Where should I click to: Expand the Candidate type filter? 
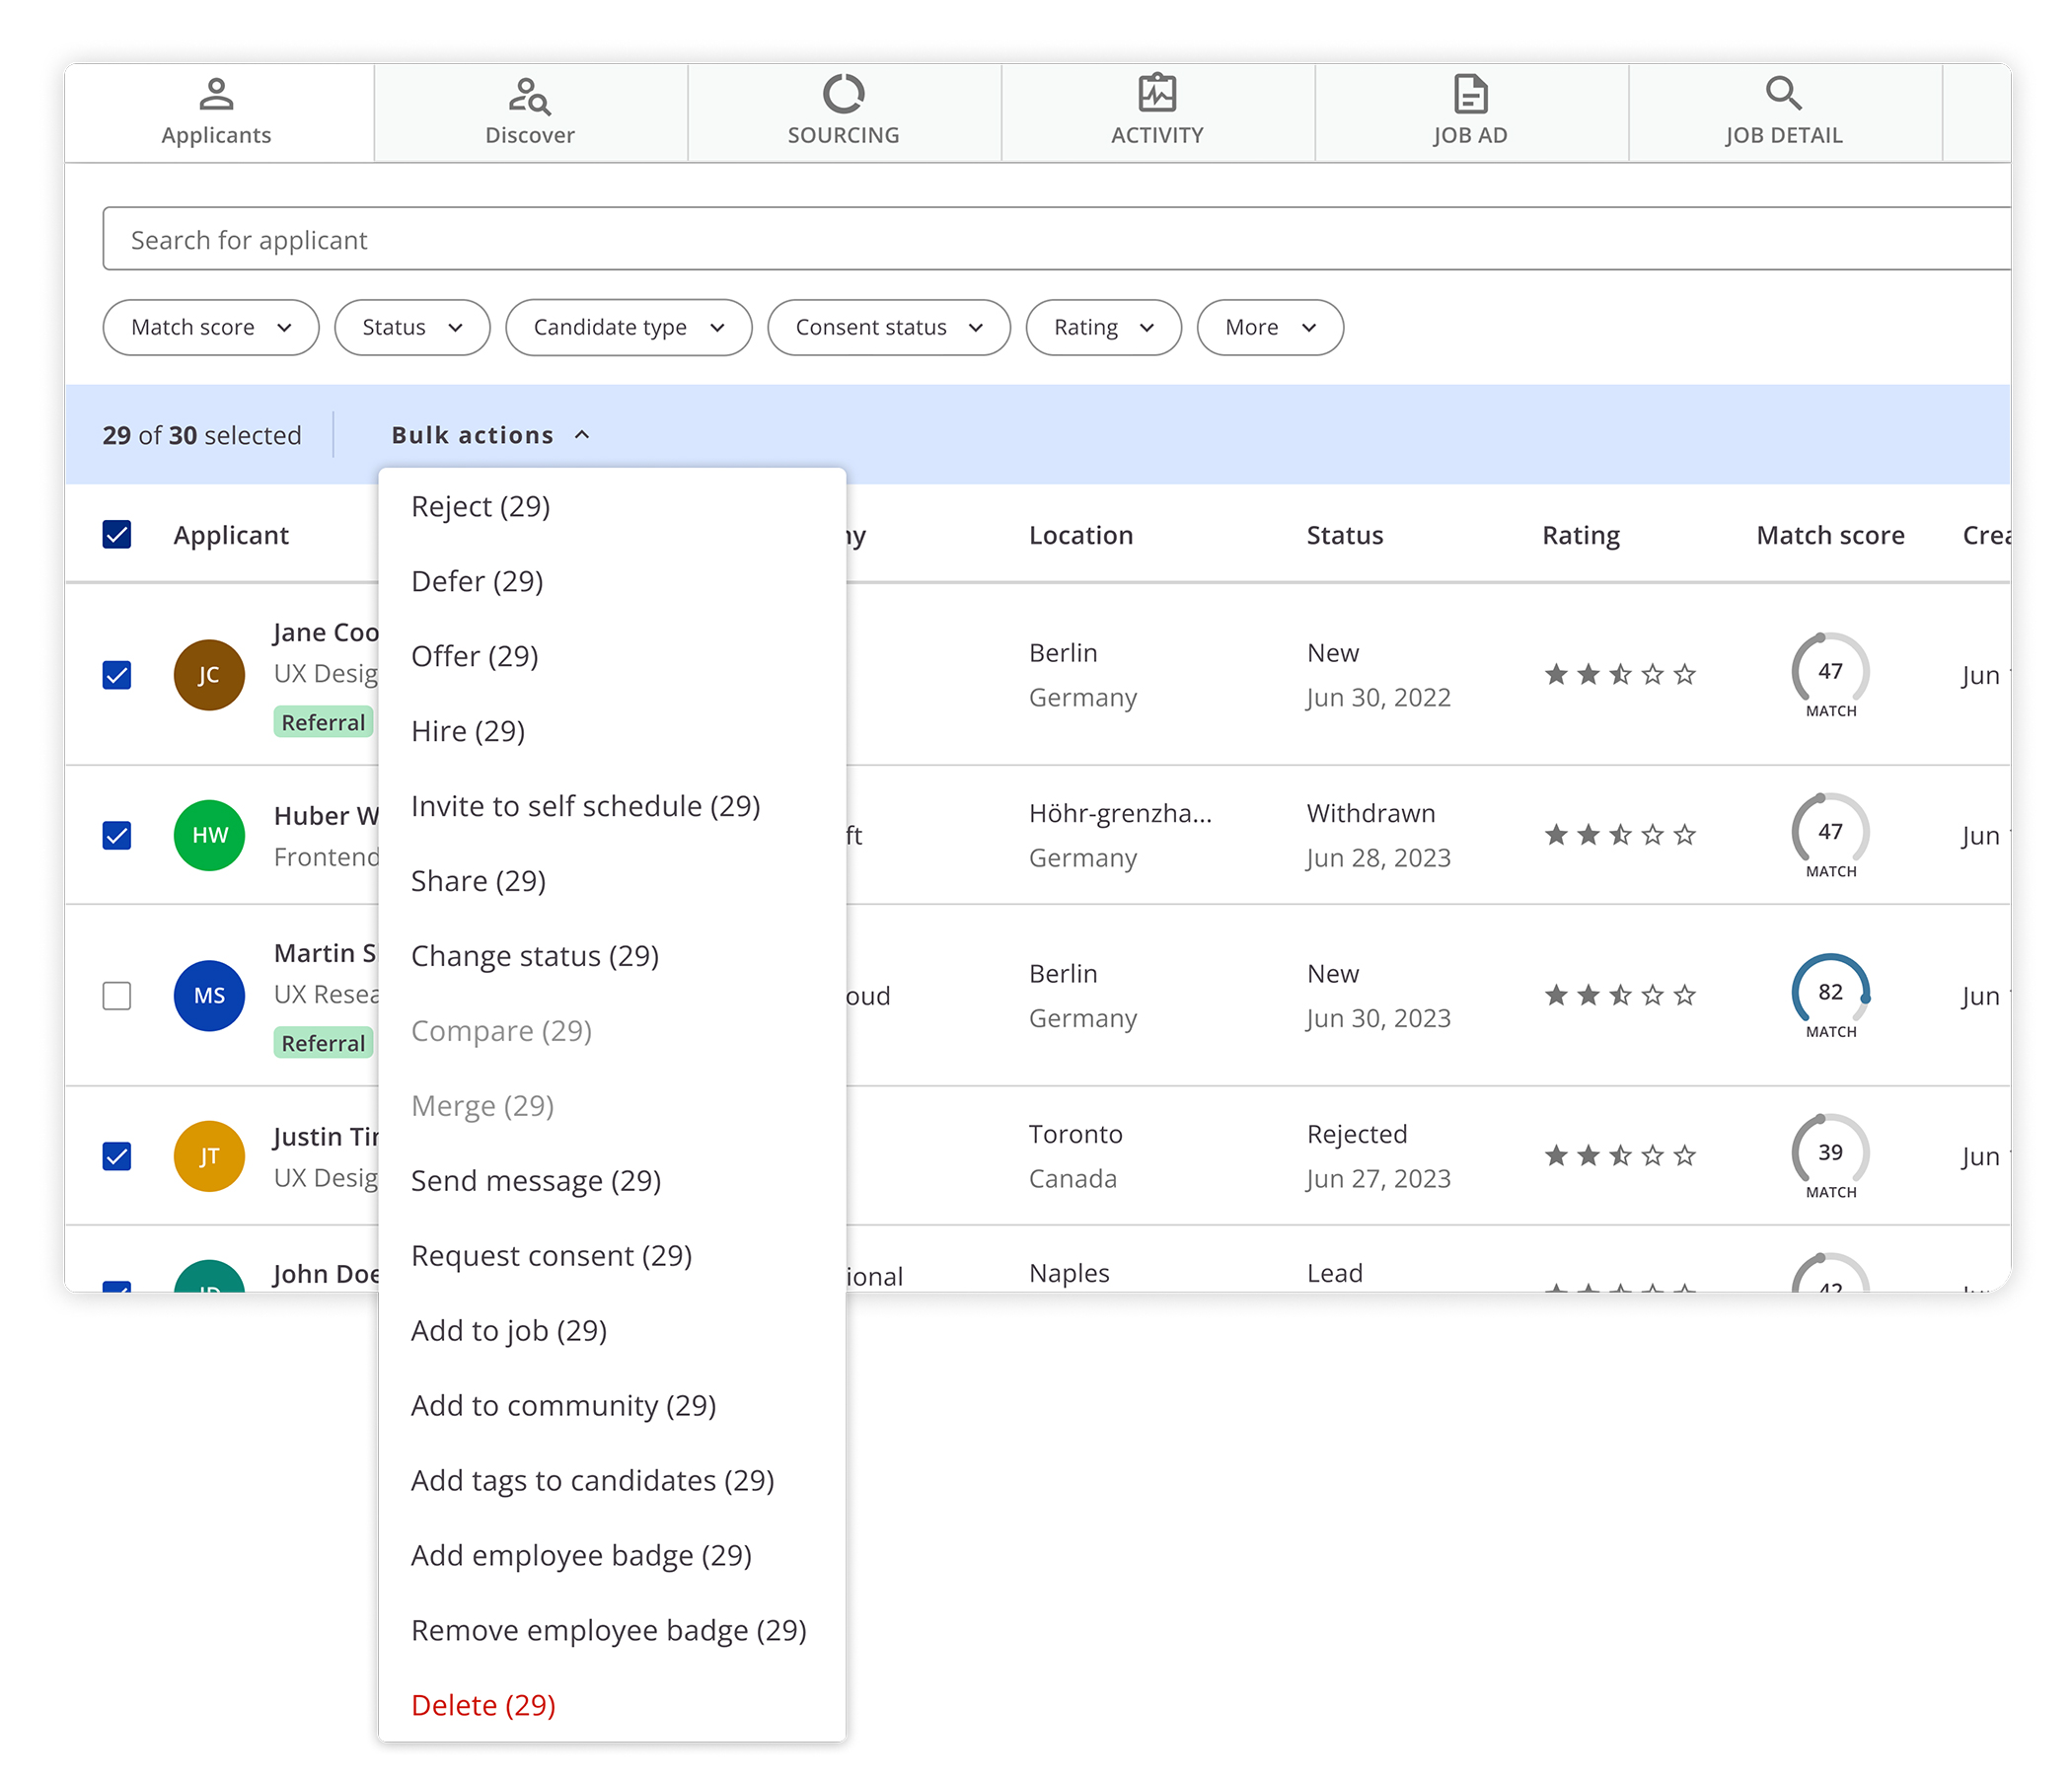628,327
